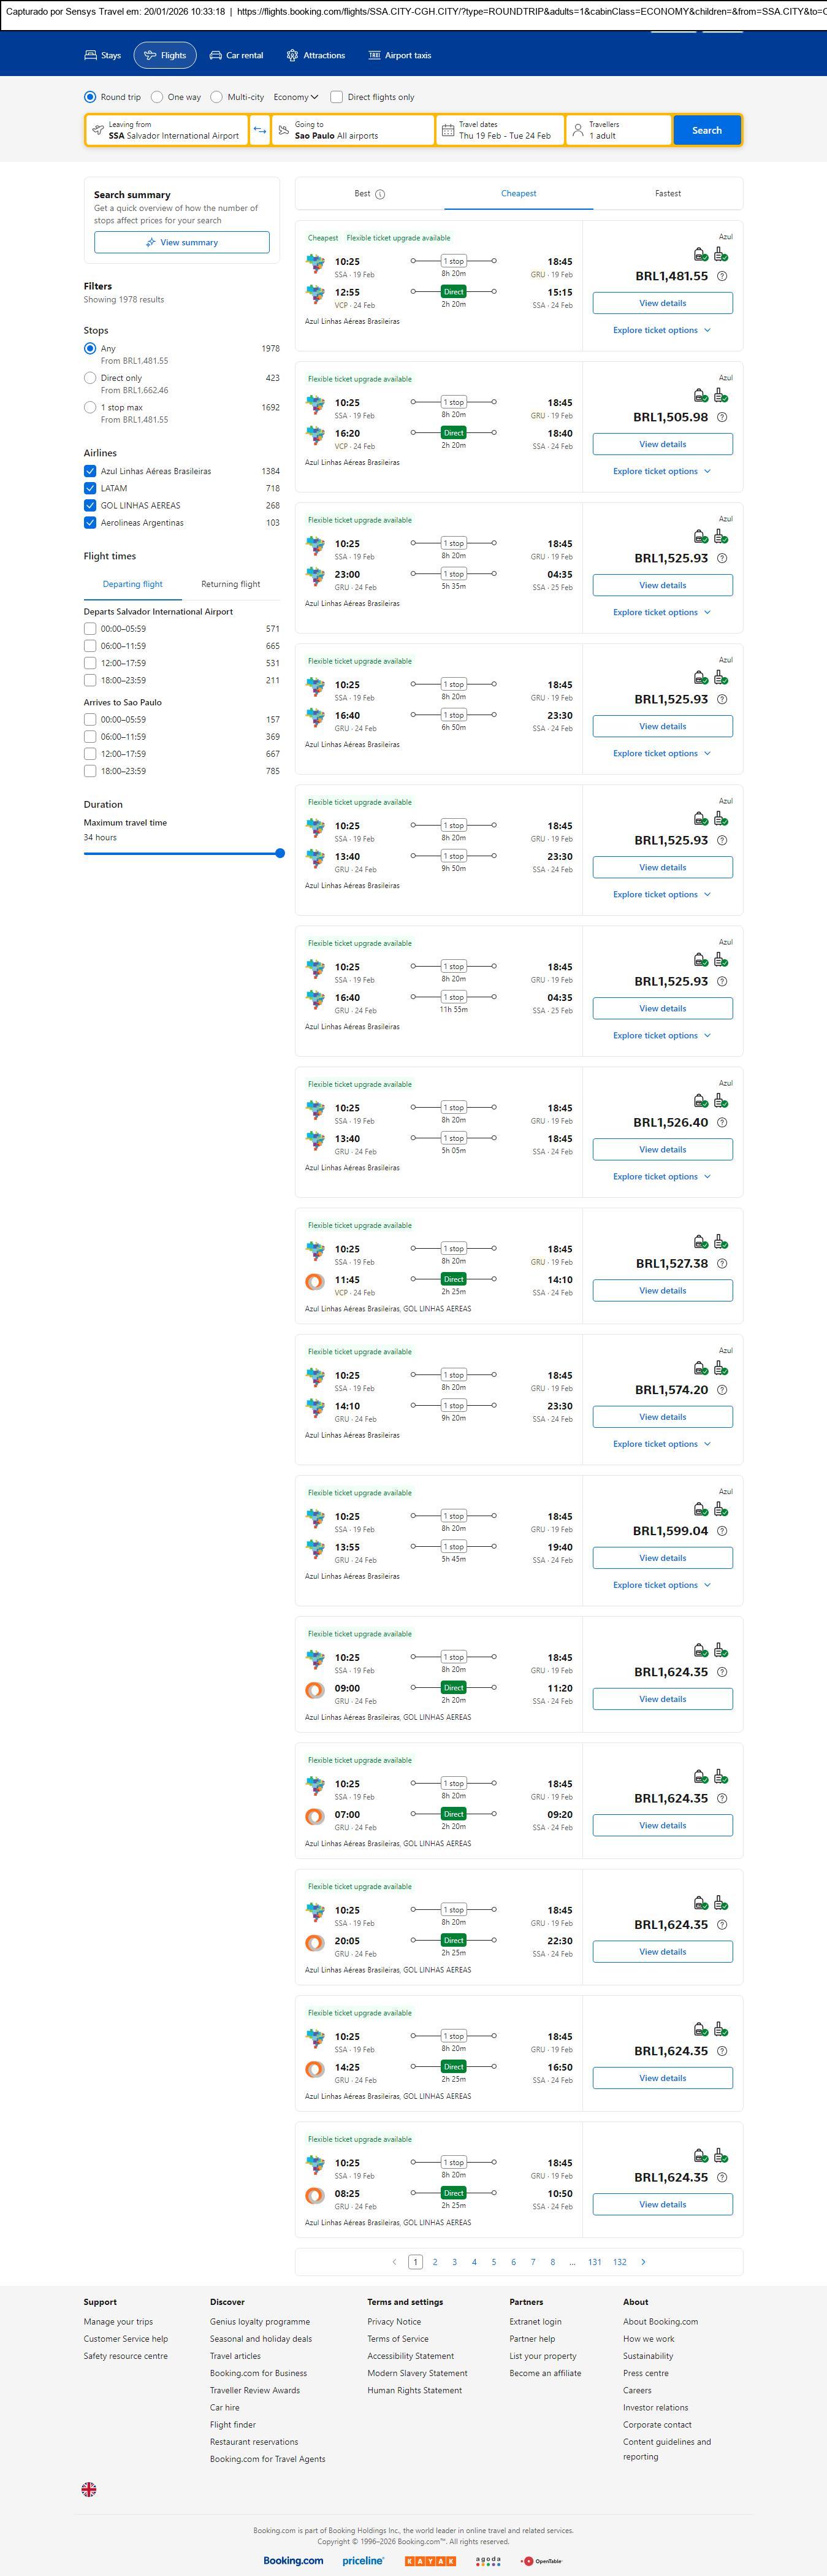Open the Economy cabin class dropdown
Image resolution: width=827 pixels, height=2576 pixels.
pos(296,97)
